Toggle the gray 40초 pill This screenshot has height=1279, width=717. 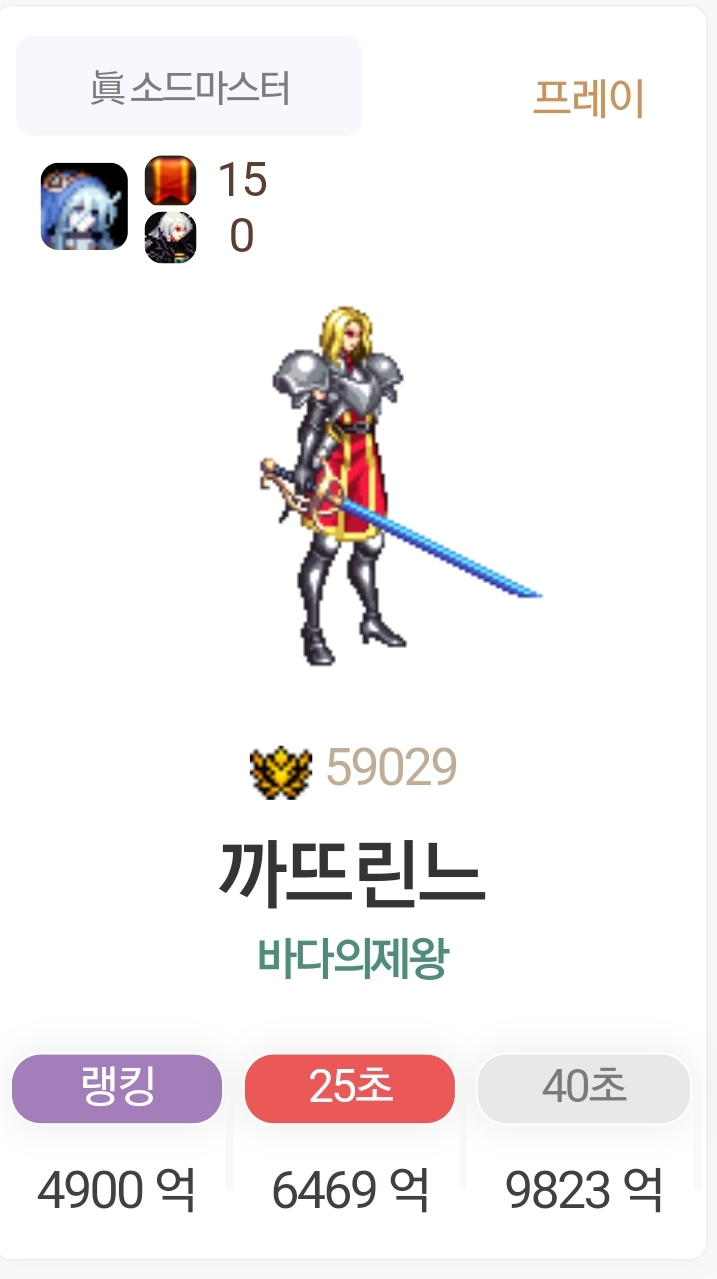(x=584, y=1088)
